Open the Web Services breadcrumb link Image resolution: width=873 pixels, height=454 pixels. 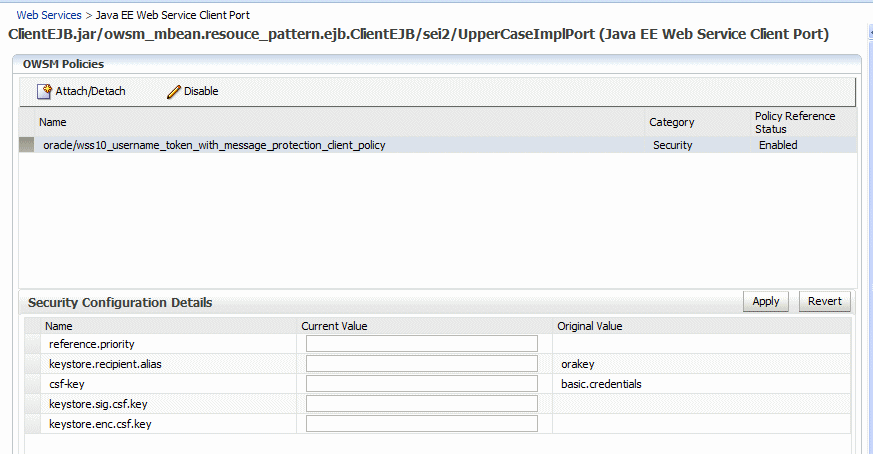(49, 15)
